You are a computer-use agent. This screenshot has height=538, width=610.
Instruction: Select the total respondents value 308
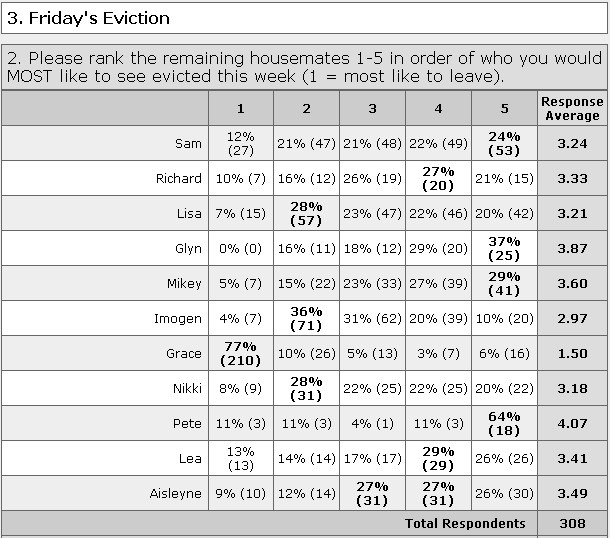tap(572, 524)
